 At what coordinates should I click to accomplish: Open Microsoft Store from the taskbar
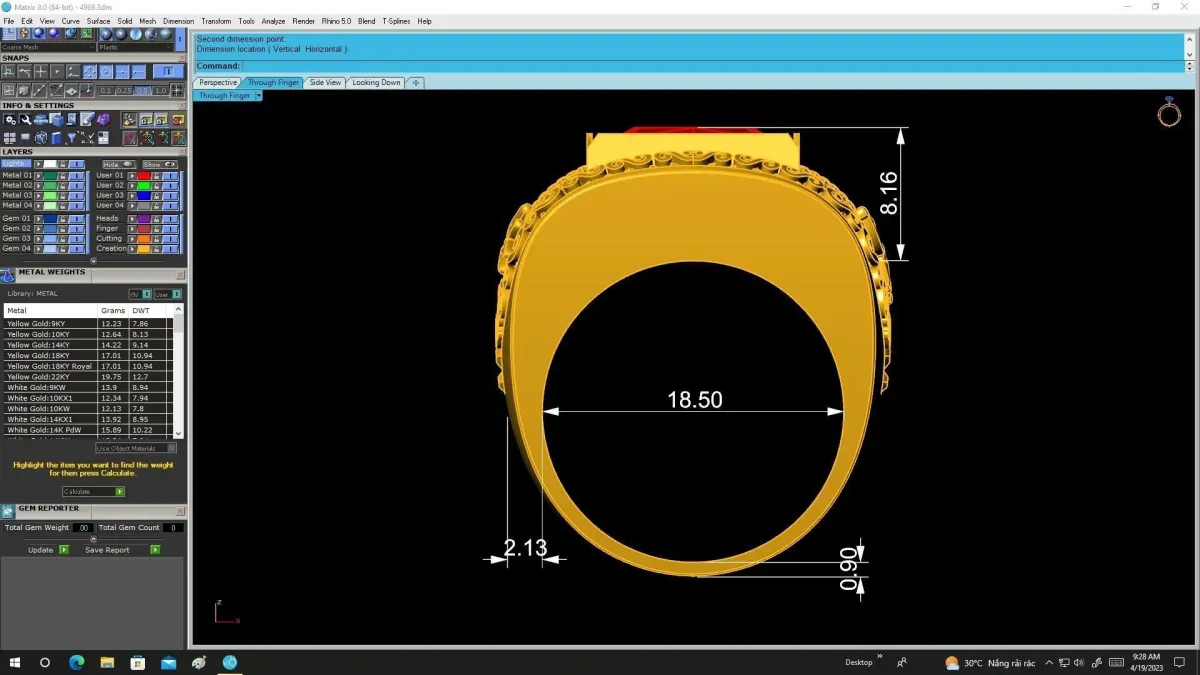(x=138, y=662)
